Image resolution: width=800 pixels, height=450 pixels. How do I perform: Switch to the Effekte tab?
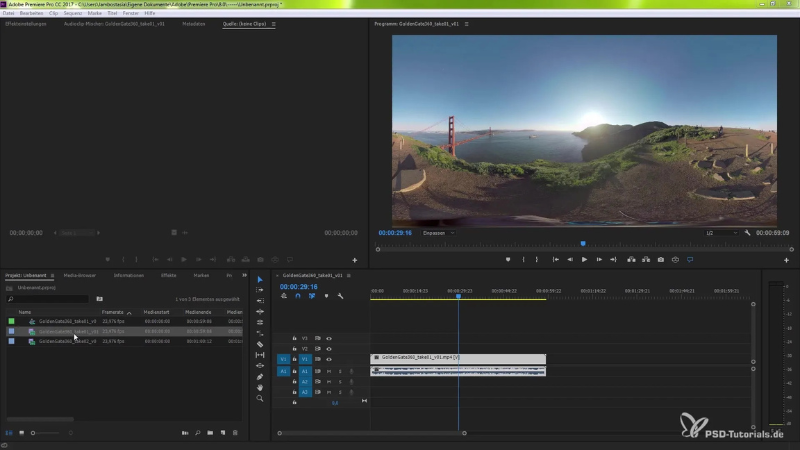168,274
